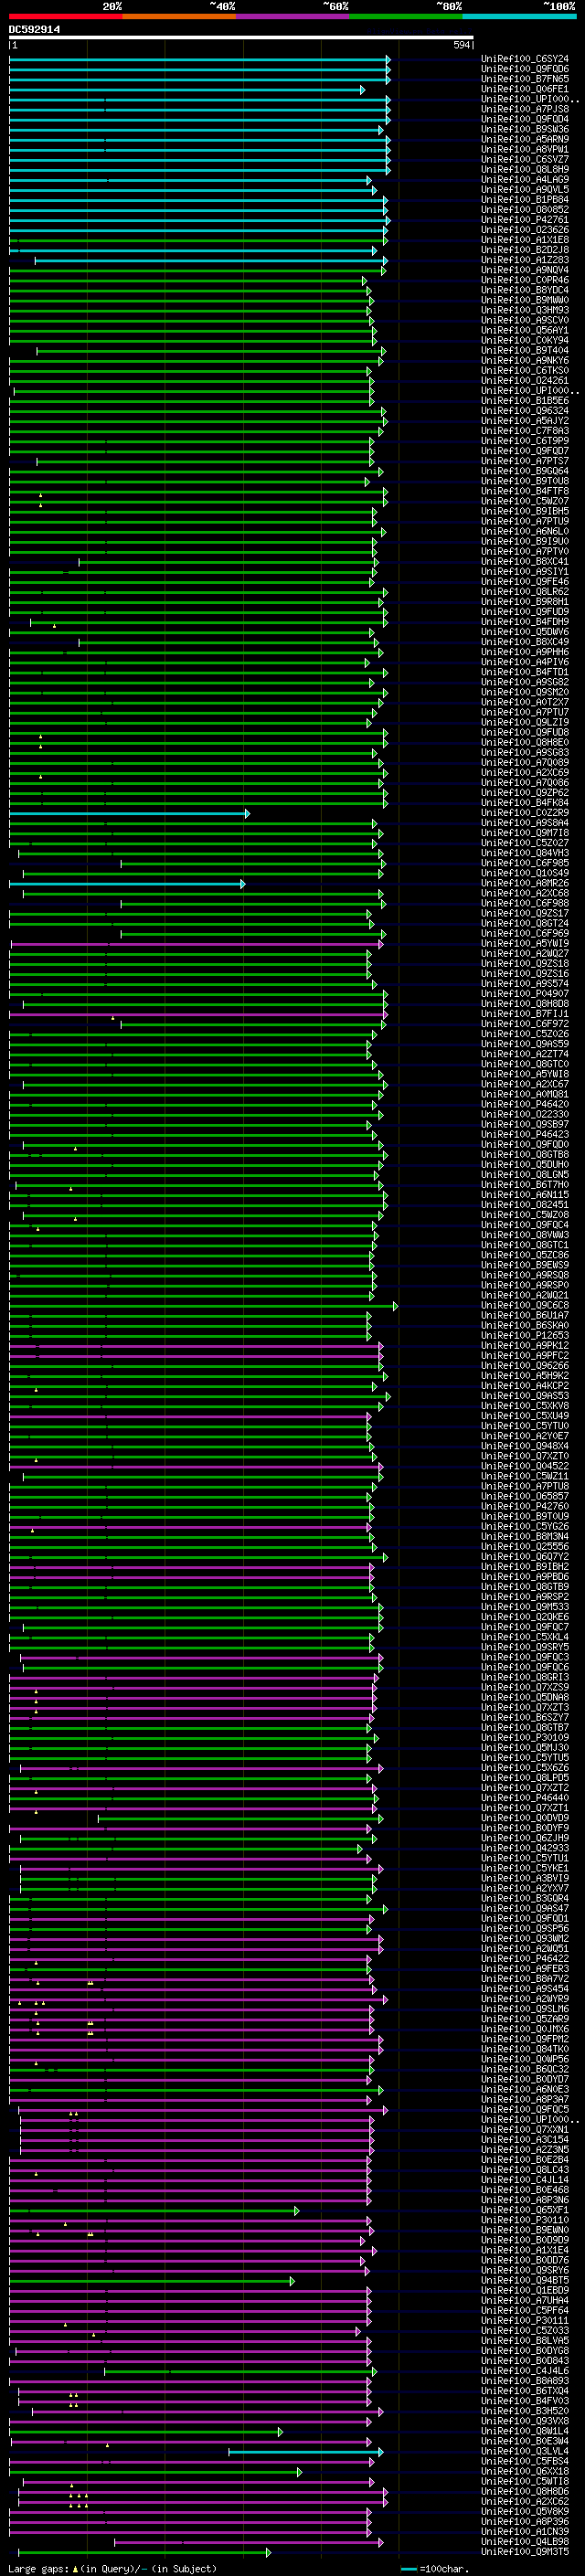
Task: Pick the UniRef100_C5XU49 label
Action: coord(525,1416)
